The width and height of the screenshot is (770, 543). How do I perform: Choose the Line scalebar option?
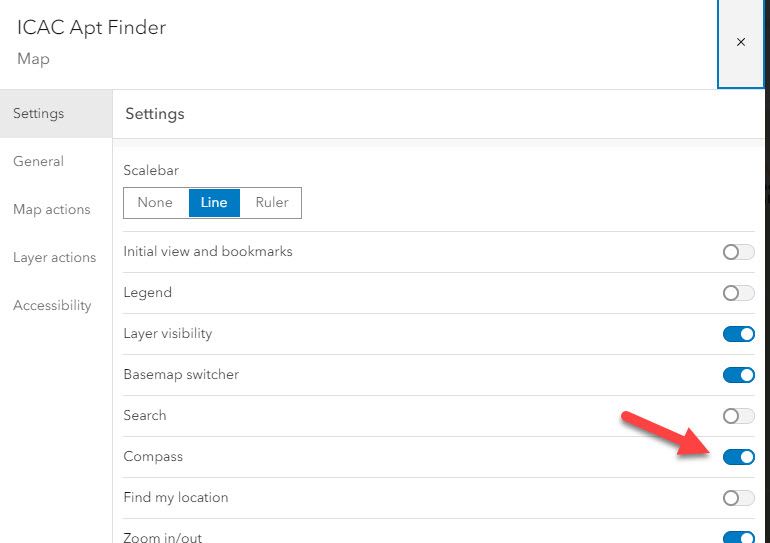(x=214, y=202)
